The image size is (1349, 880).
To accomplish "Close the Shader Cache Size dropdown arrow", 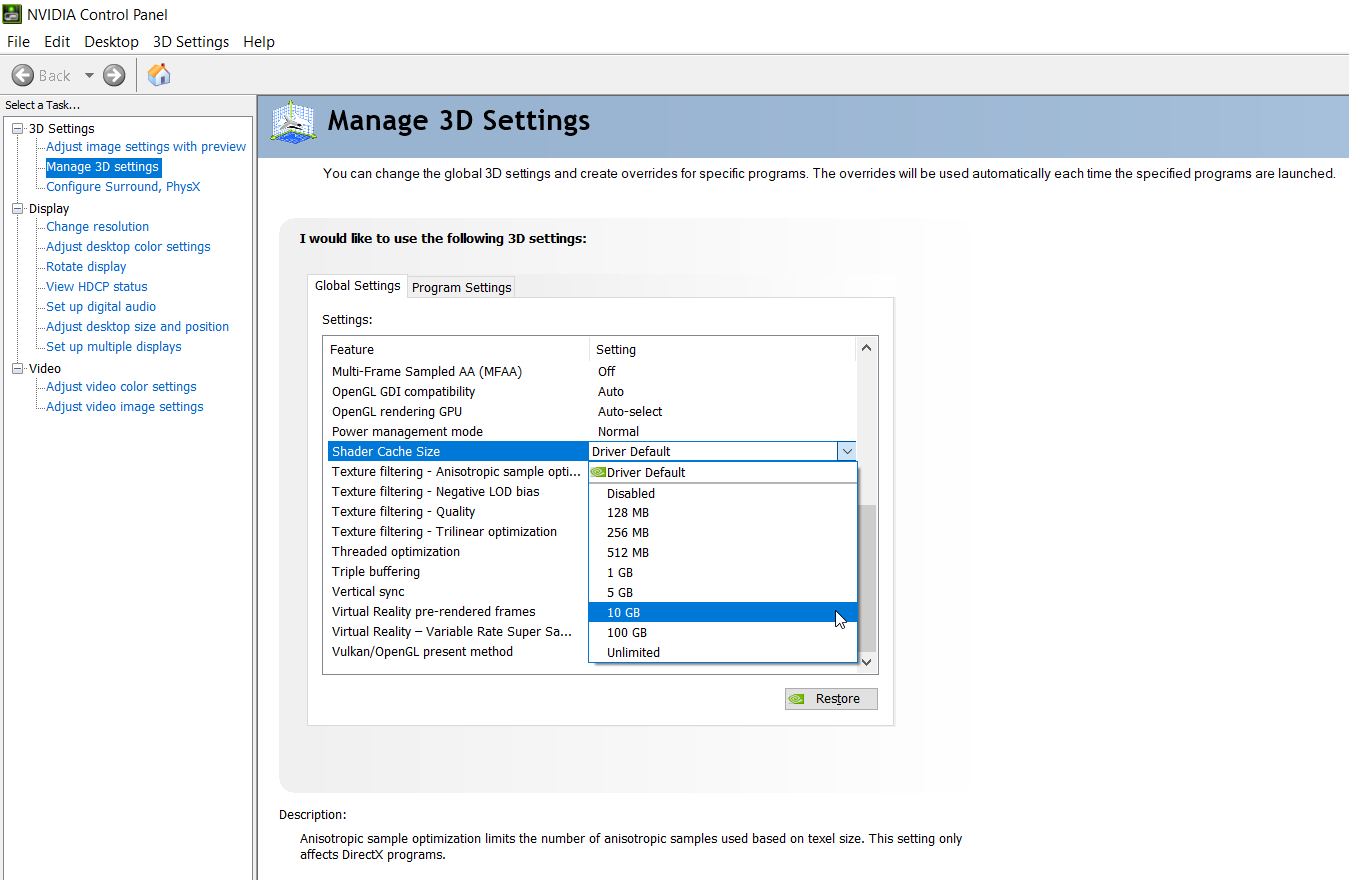I will pyautogui.click(x=846, y=451).
